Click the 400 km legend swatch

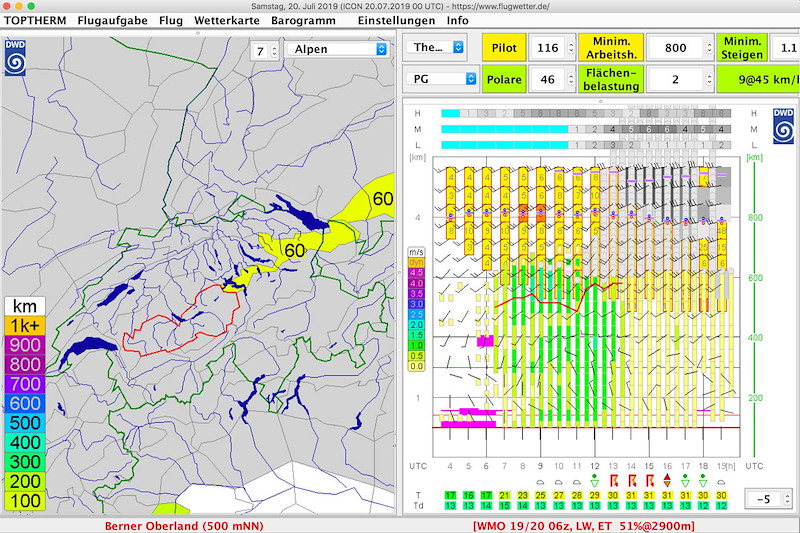tap(25, 442)
